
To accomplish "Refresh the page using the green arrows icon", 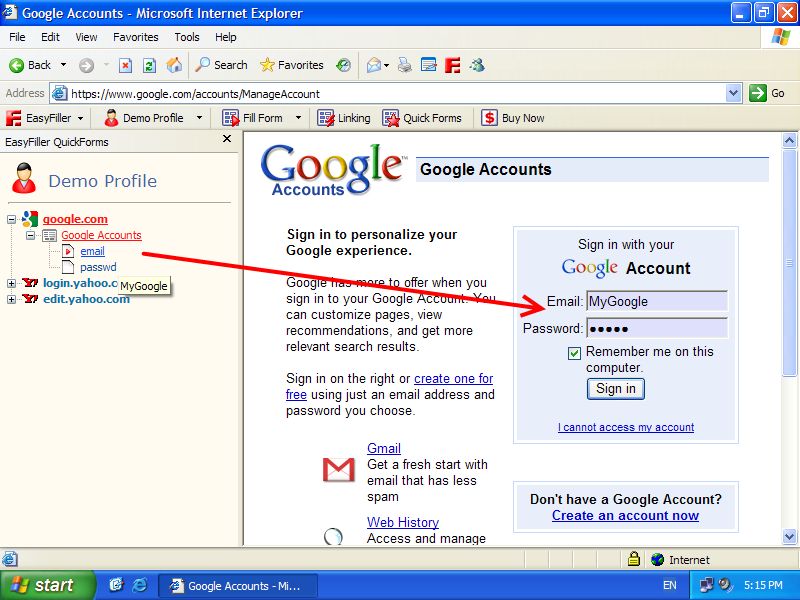I will pos(149,65).
